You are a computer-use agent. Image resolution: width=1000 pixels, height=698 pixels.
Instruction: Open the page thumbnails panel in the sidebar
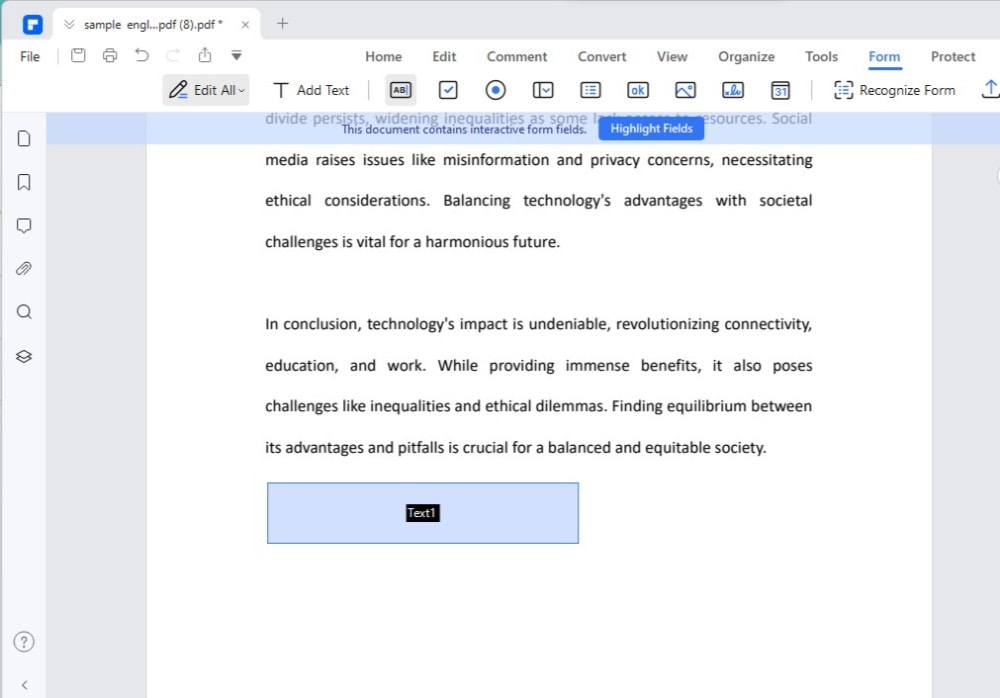24,138
